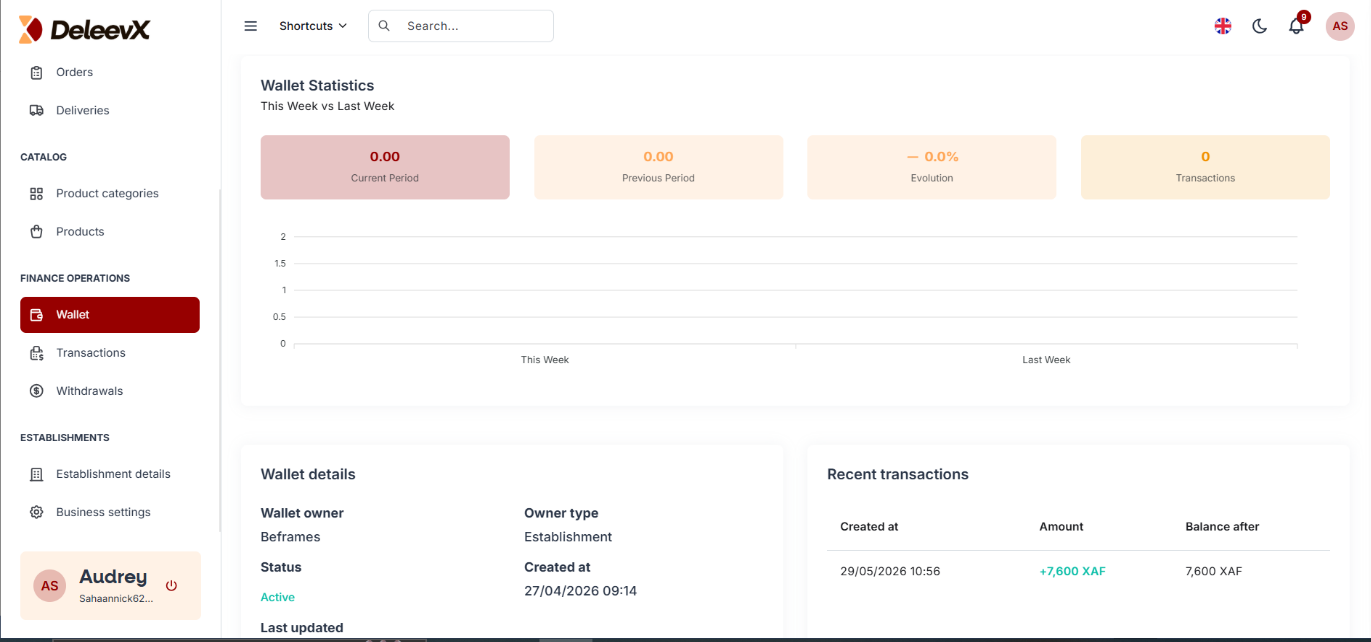Image resolution: width=1371 pixels, height=642 pixels.
Task: Select the Current Period stat card
Action: (x=385, y=167)
